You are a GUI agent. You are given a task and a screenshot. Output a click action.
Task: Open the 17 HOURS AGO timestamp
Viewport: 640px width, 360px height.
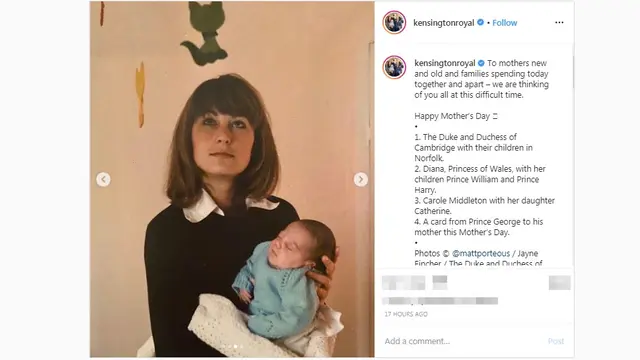406,314
